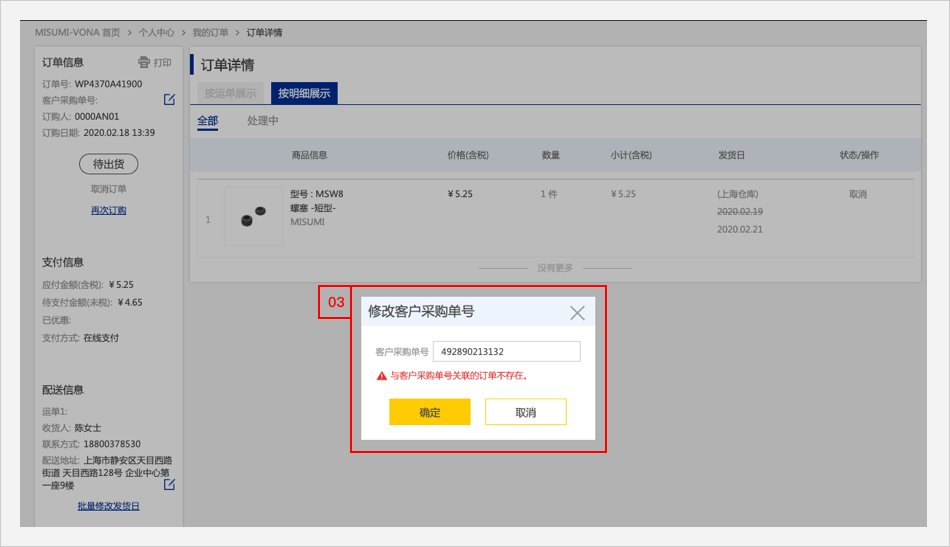Click the 待出货 status button

[108, 164]
